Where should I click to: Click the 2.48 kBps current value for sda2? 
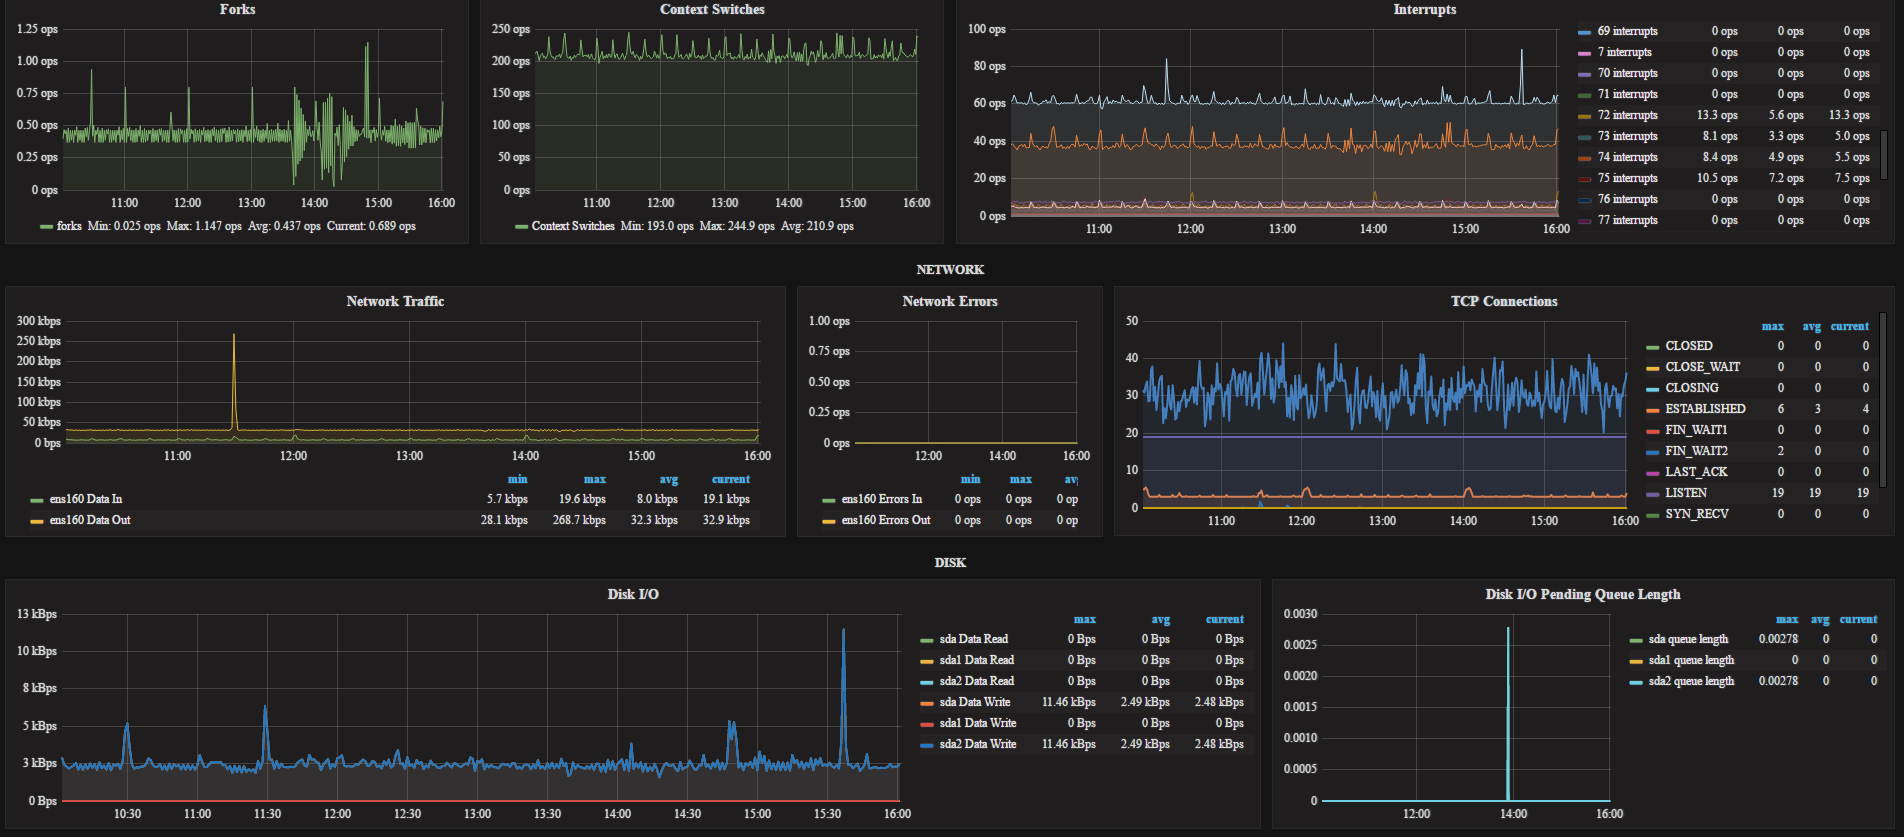pos(1219,744)
